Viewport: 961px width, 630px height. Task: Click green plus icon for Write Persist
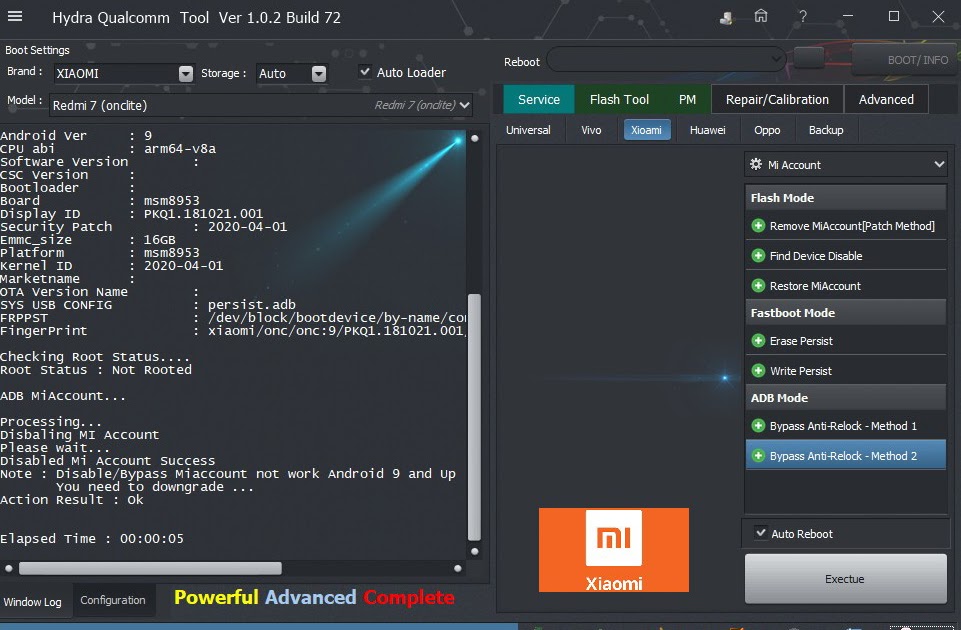click(758, 371)
